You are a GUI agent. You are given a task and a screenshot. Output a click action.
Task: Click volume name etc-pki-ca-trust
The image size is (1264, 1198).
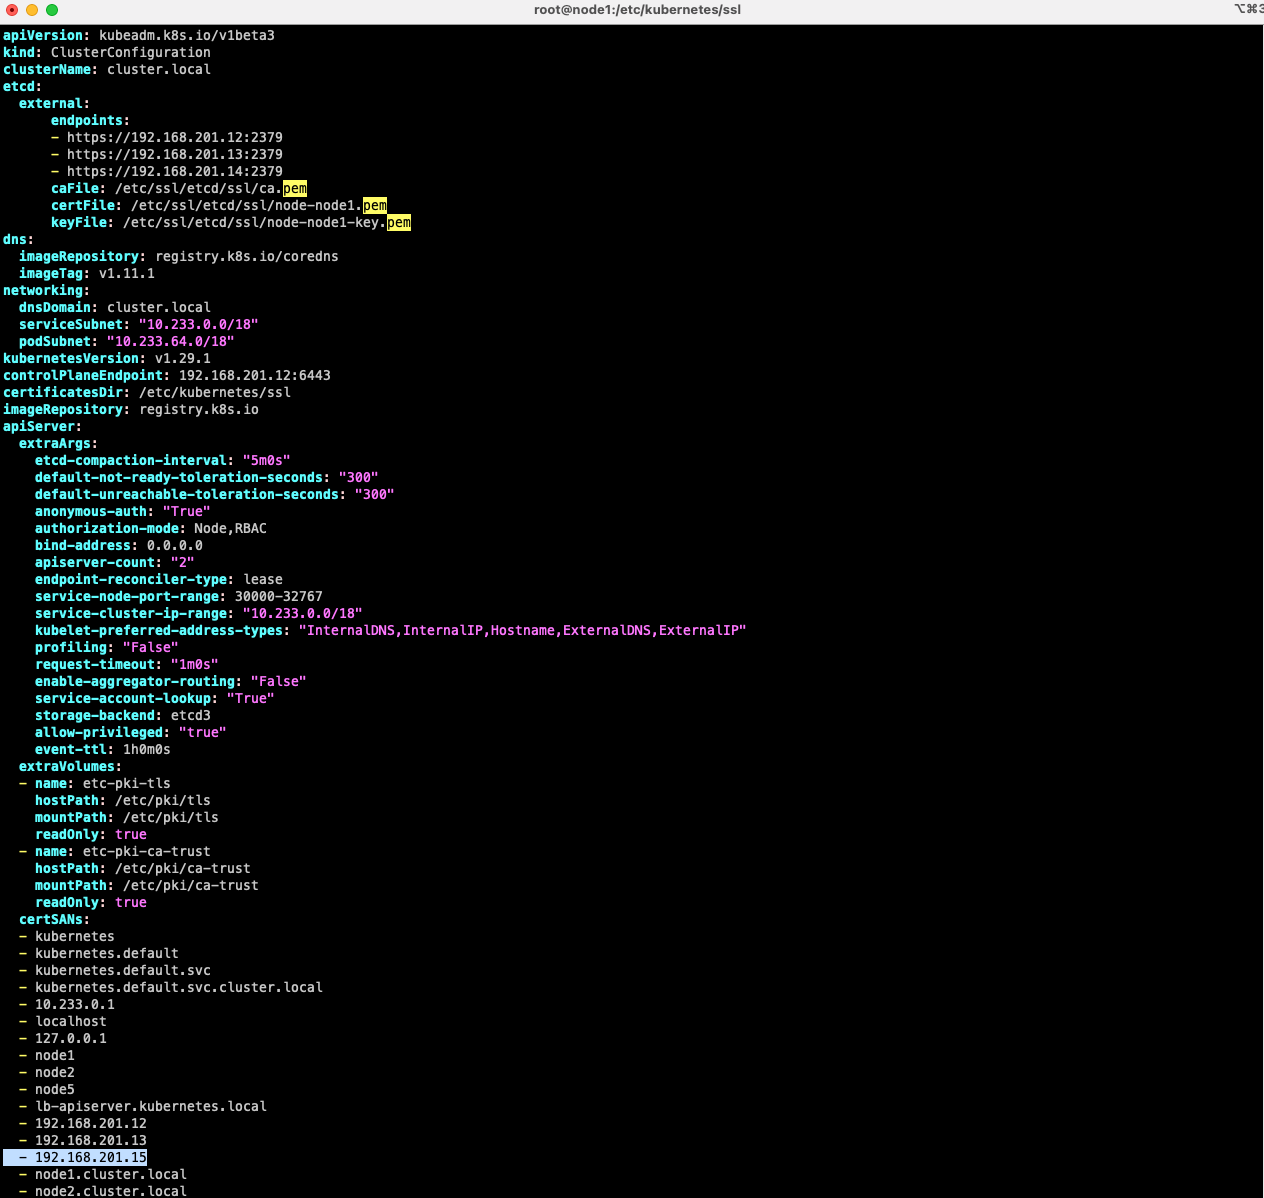(x=147, y=851)
